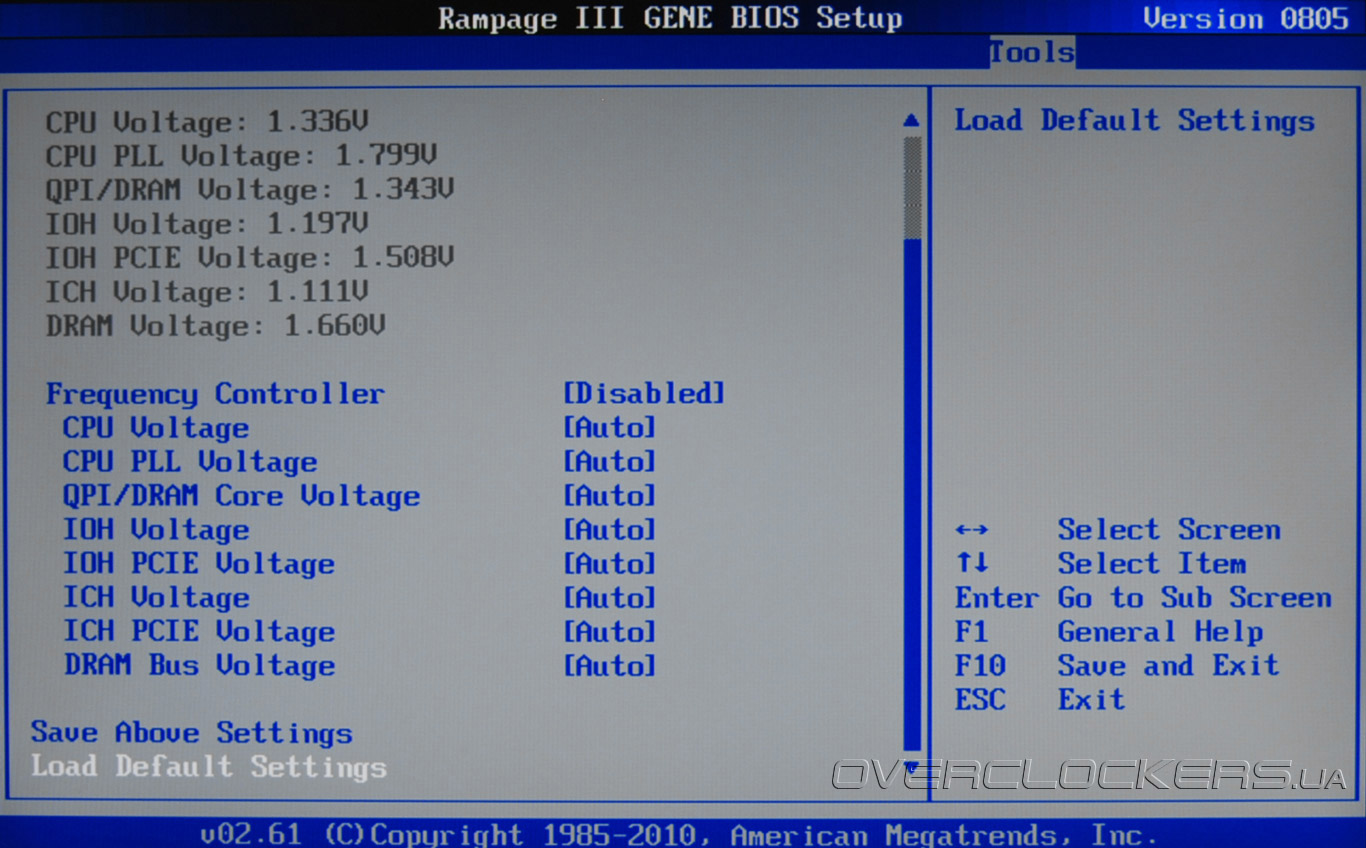Viewport: 1366px width, 848px height.
Task: Select Save Above Settings
Action: tap(192, 733)
